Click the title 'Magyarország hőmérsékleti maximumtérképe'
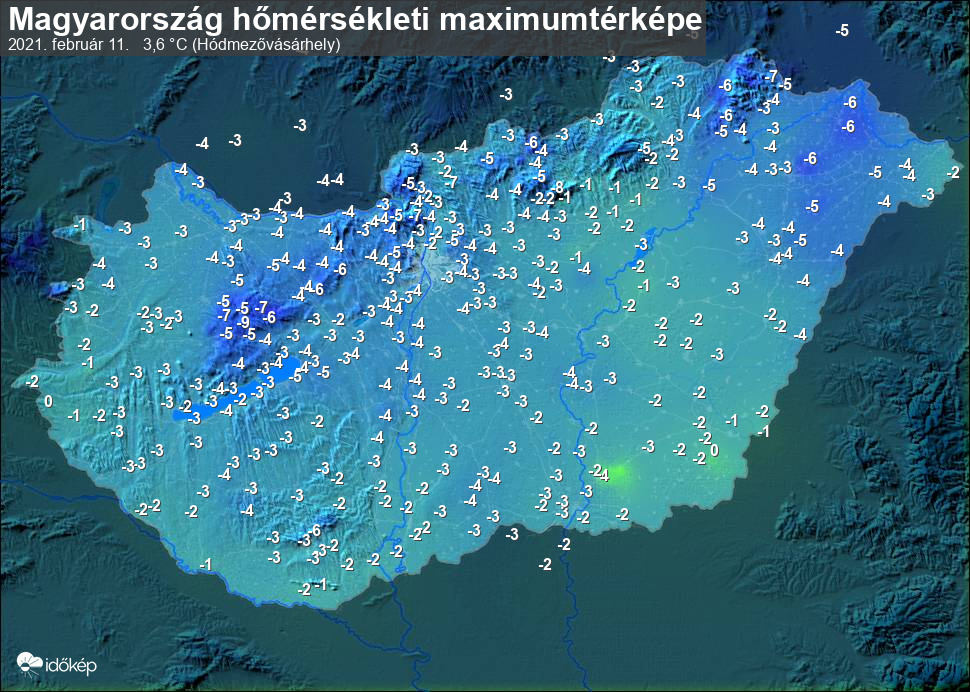Viewport: 970px width, 692px height. tap(355, 20)
